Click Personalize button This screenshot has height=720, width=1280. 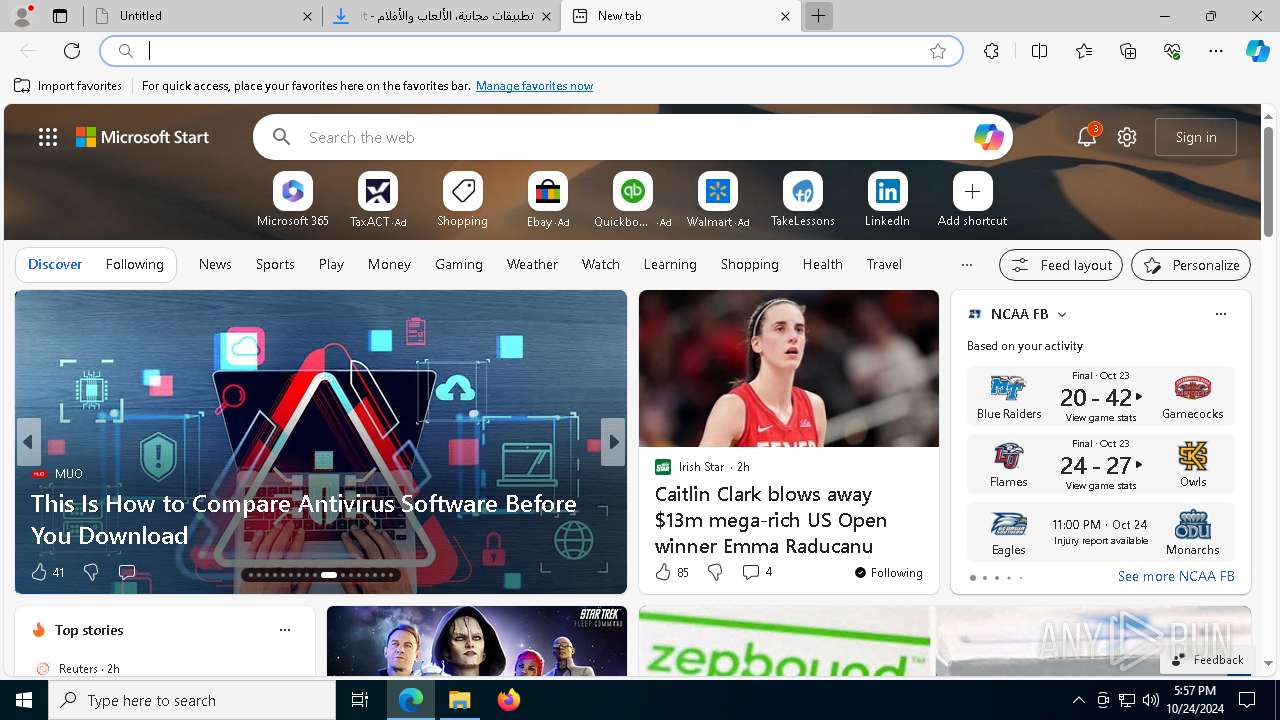pos(1191,265)
